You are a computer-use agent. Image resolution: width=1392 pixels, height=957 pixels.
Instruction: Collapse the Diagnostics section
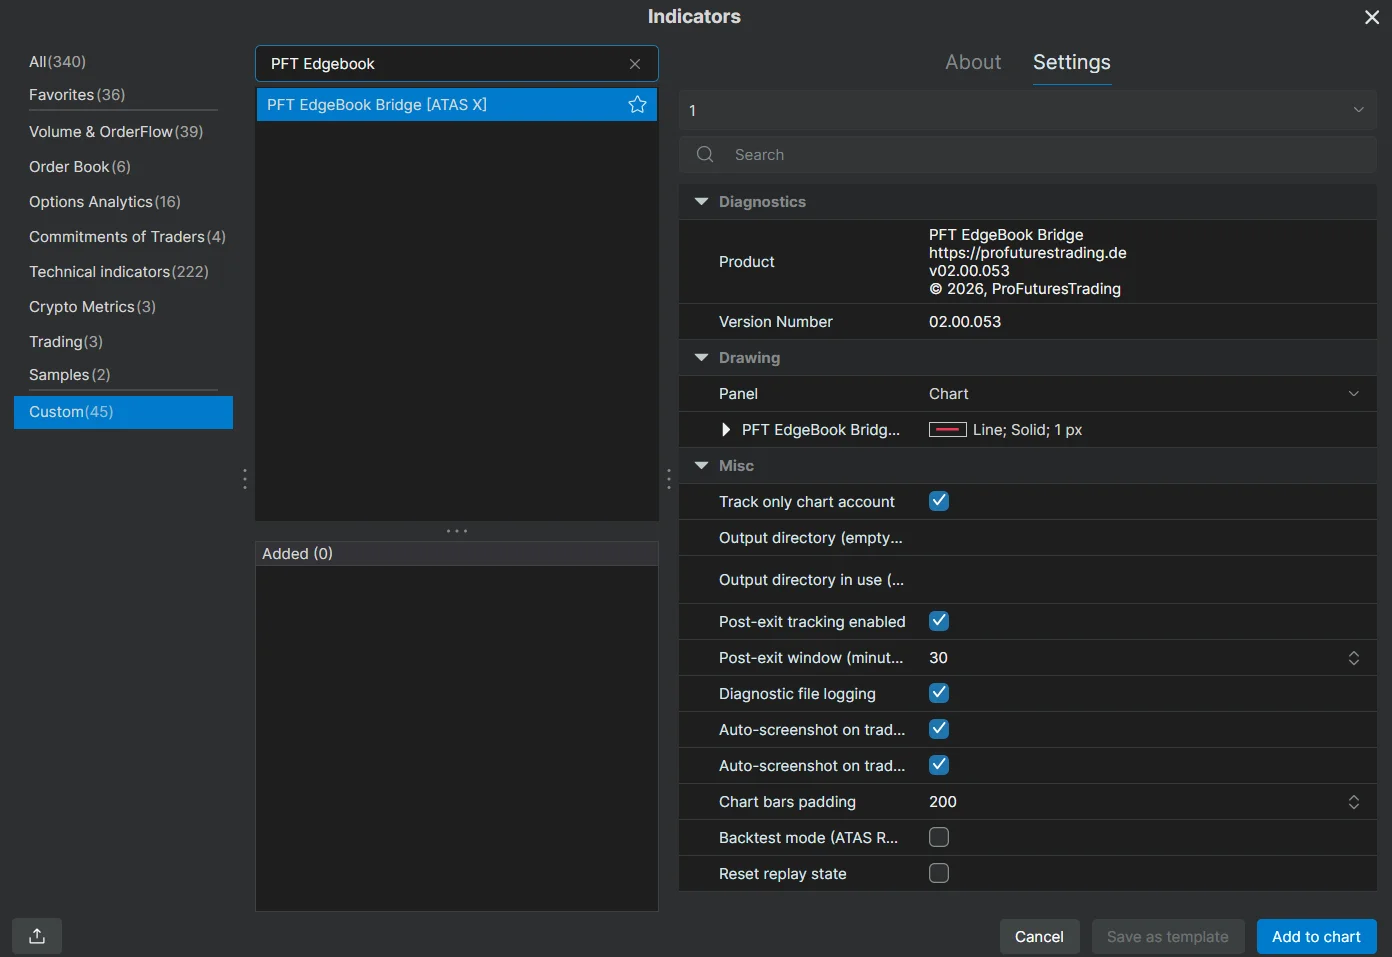[x=701, y=201]
